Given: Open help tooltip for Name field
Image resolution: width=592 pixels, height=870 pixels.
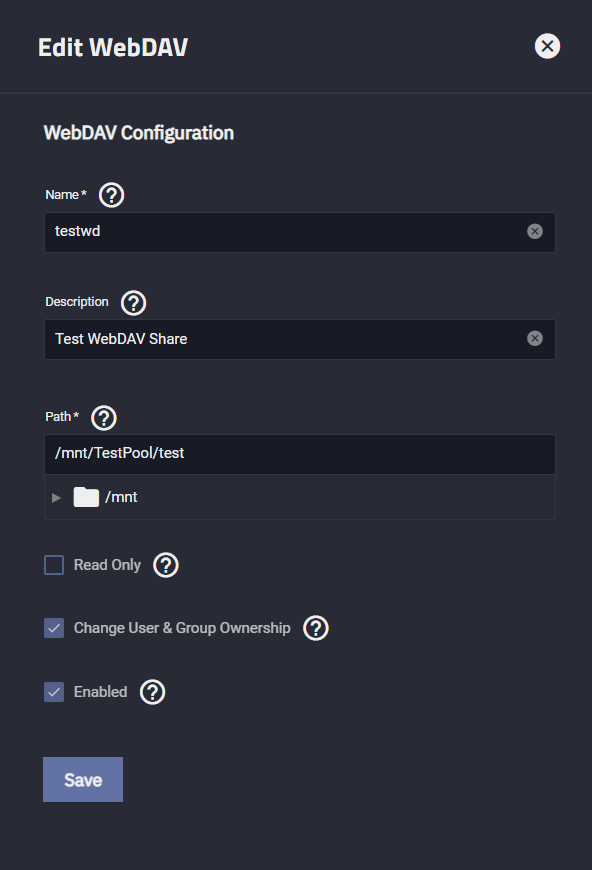Looking at the screenshot, I should pos(112,195).
